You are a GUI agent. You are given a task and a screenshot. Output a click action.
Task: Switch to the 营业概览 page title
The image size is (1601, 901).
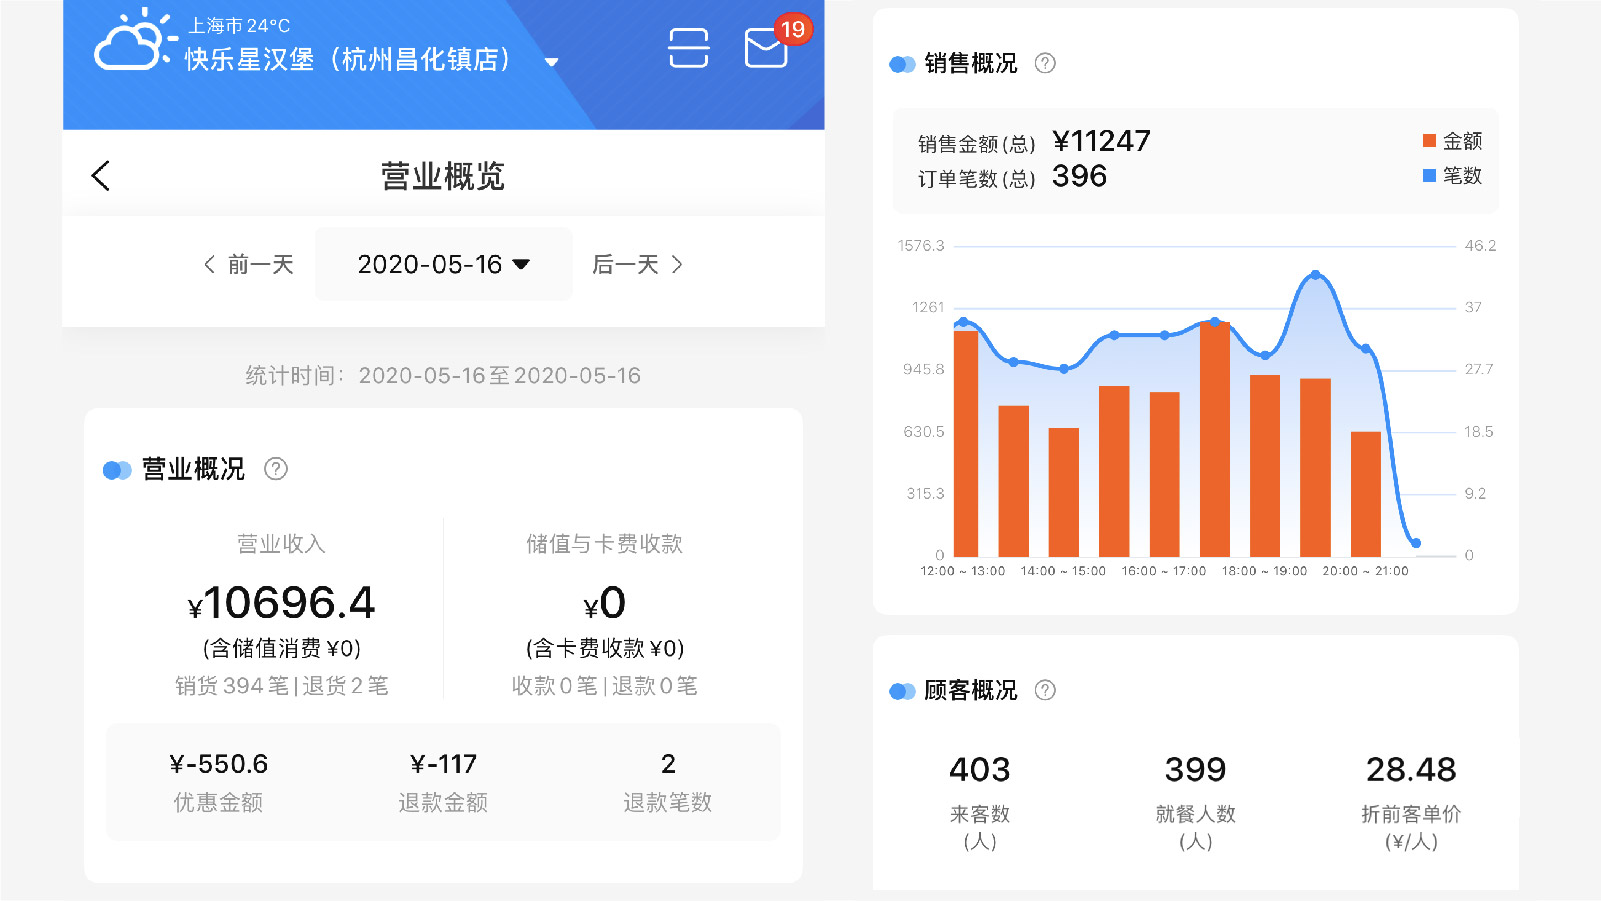(x=443, y=177)
